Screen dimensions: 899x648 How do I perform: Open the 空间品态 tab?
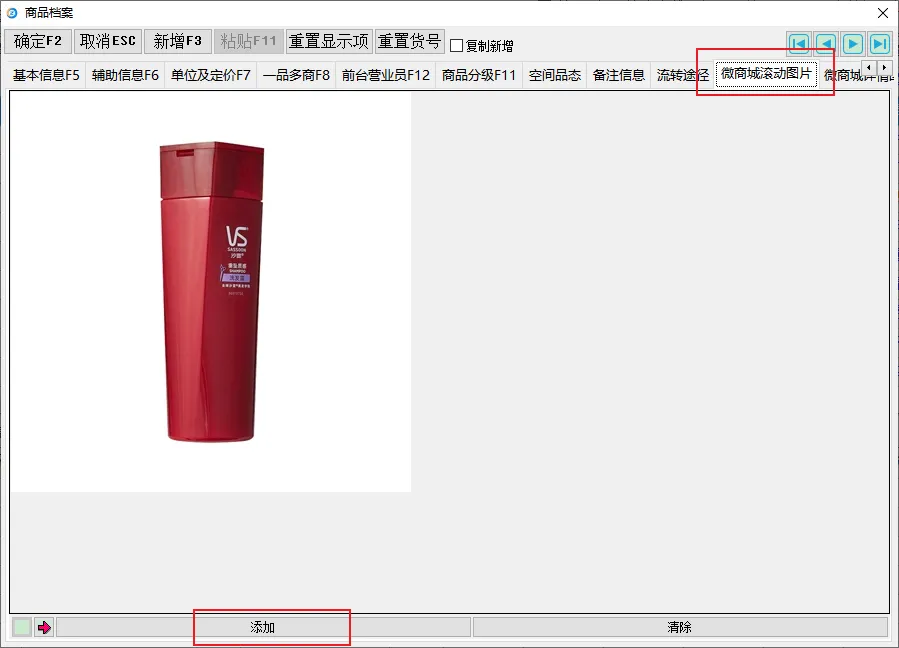[x=554, y=75]
